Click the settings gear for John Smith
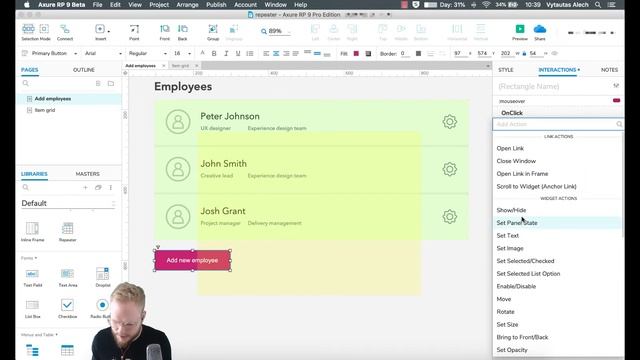 pyautogui.click(x=449, y=169)
